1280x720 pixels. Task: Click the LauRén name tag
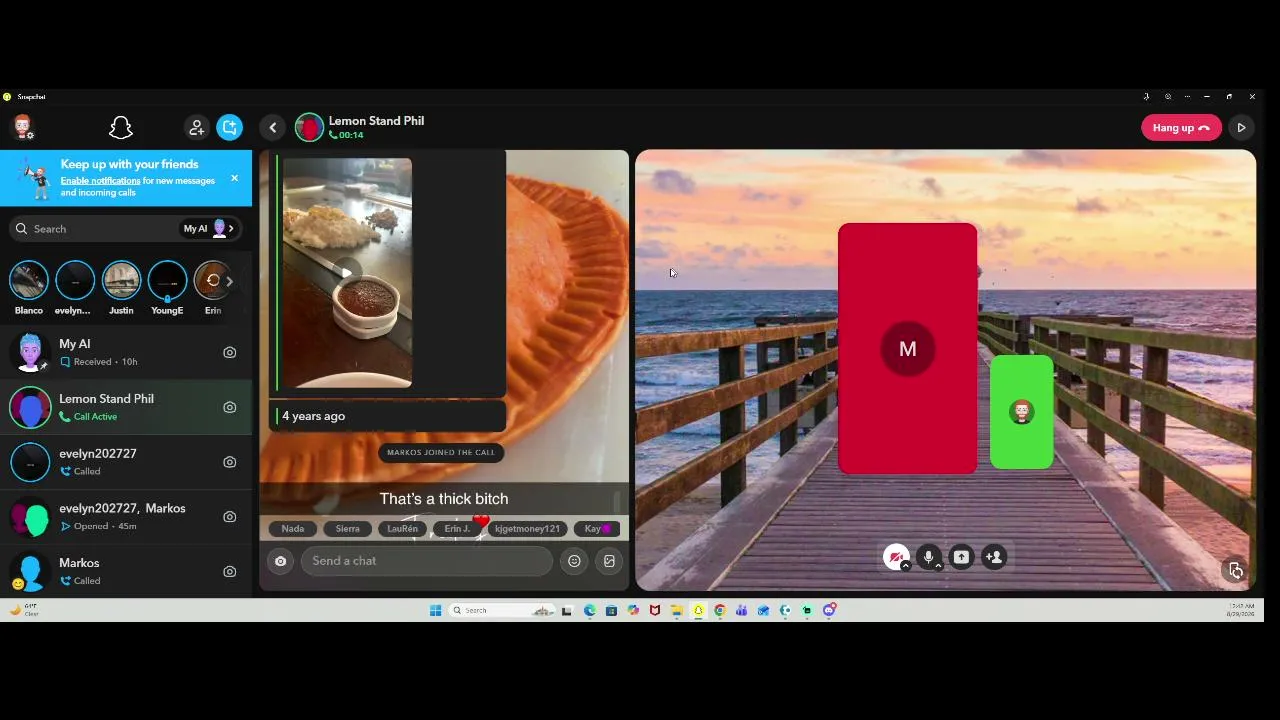(402, 528)
